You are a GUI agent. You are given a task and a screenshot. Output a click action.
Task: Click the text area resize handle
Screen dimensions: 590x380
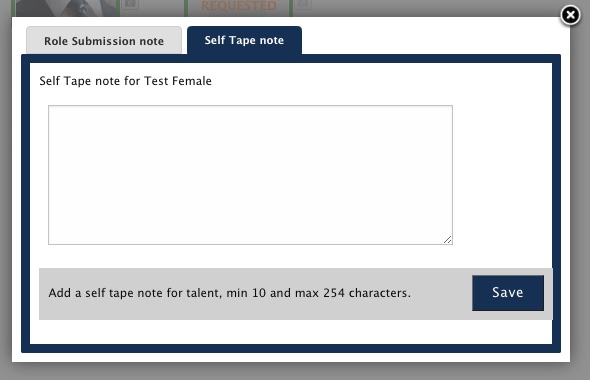click(447, 240)
